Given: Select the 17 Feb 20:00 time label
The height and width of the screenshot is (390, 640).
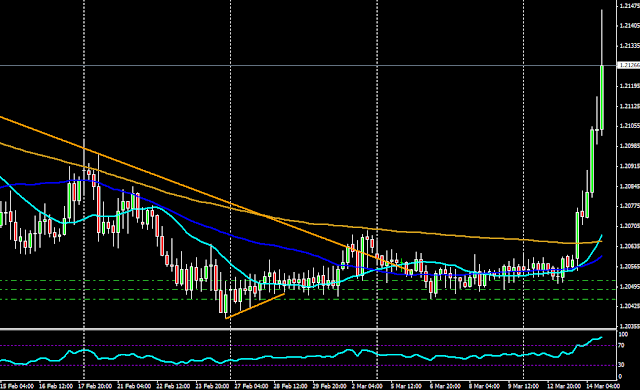Looking at the screenshot, I should pyautogui.click(x=95, y=386).
